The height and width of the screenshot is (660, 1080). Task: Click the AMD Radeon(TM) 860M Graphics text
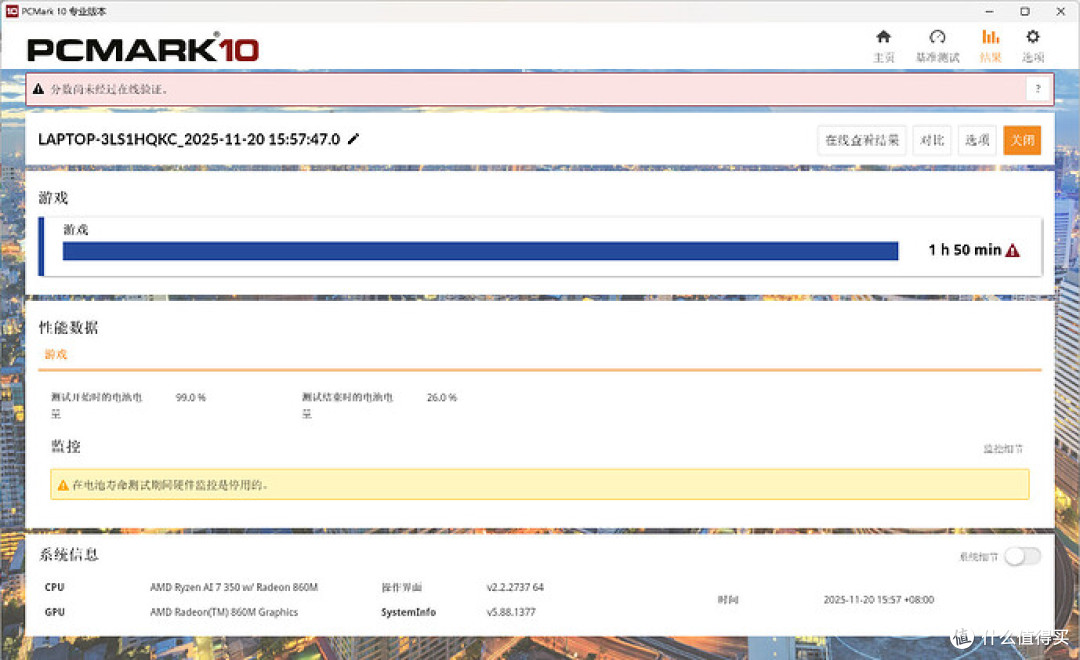click(x=224, y=612)
